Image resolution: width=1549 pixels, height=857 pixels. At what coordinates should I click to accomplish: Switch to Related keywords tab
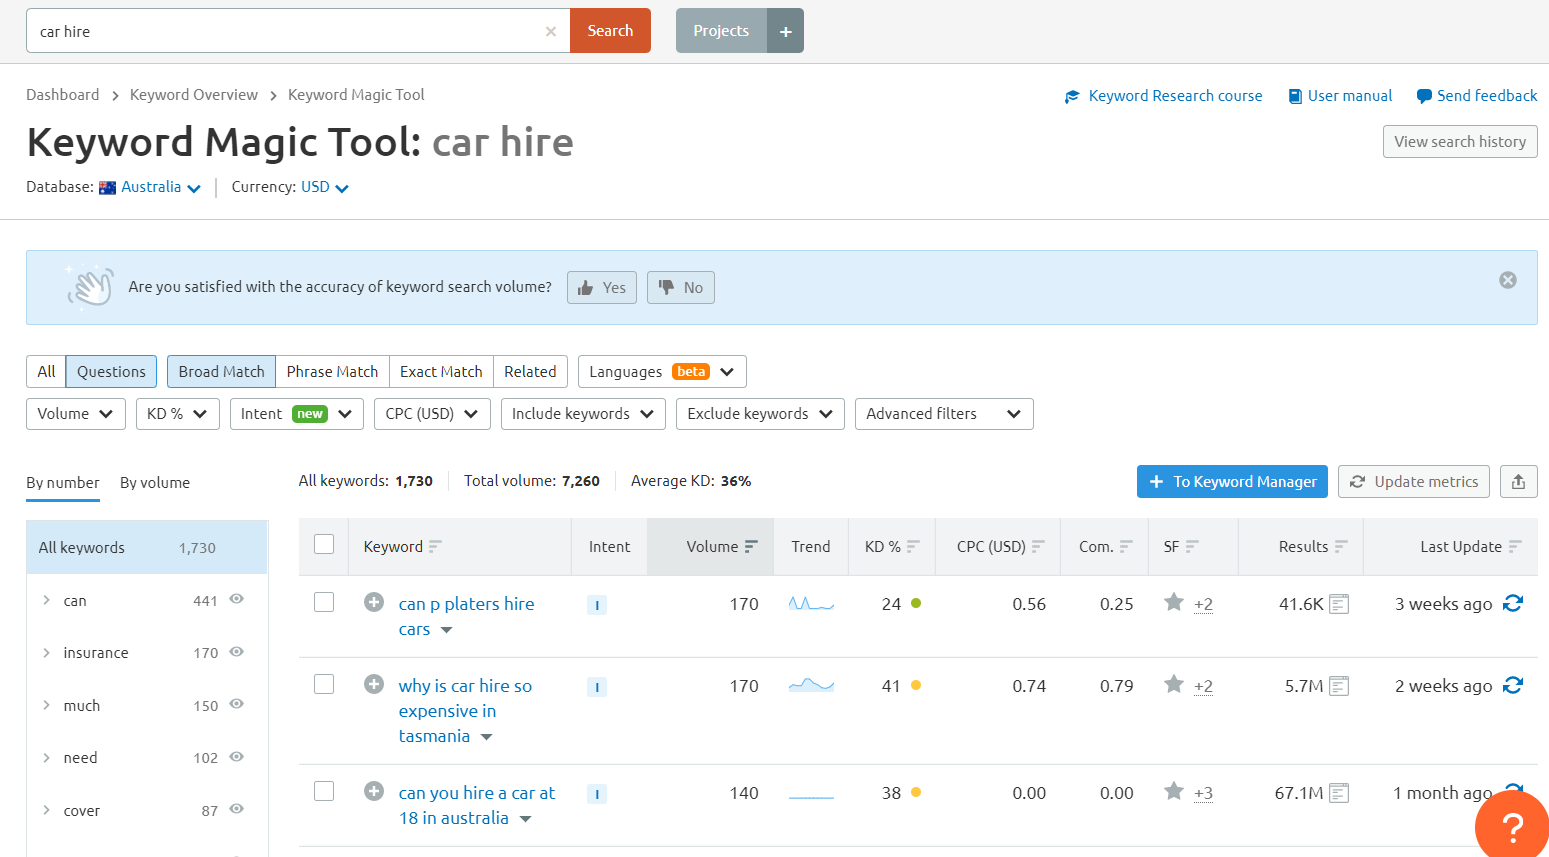point(530,372)
